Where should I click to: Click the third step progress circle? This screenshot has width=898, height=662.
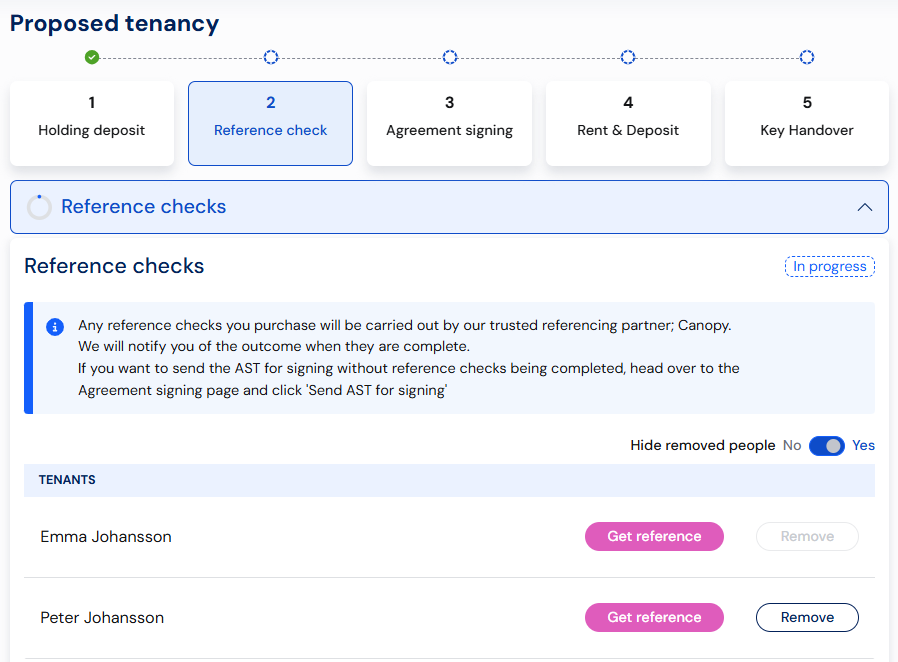(x=450, y=57)
